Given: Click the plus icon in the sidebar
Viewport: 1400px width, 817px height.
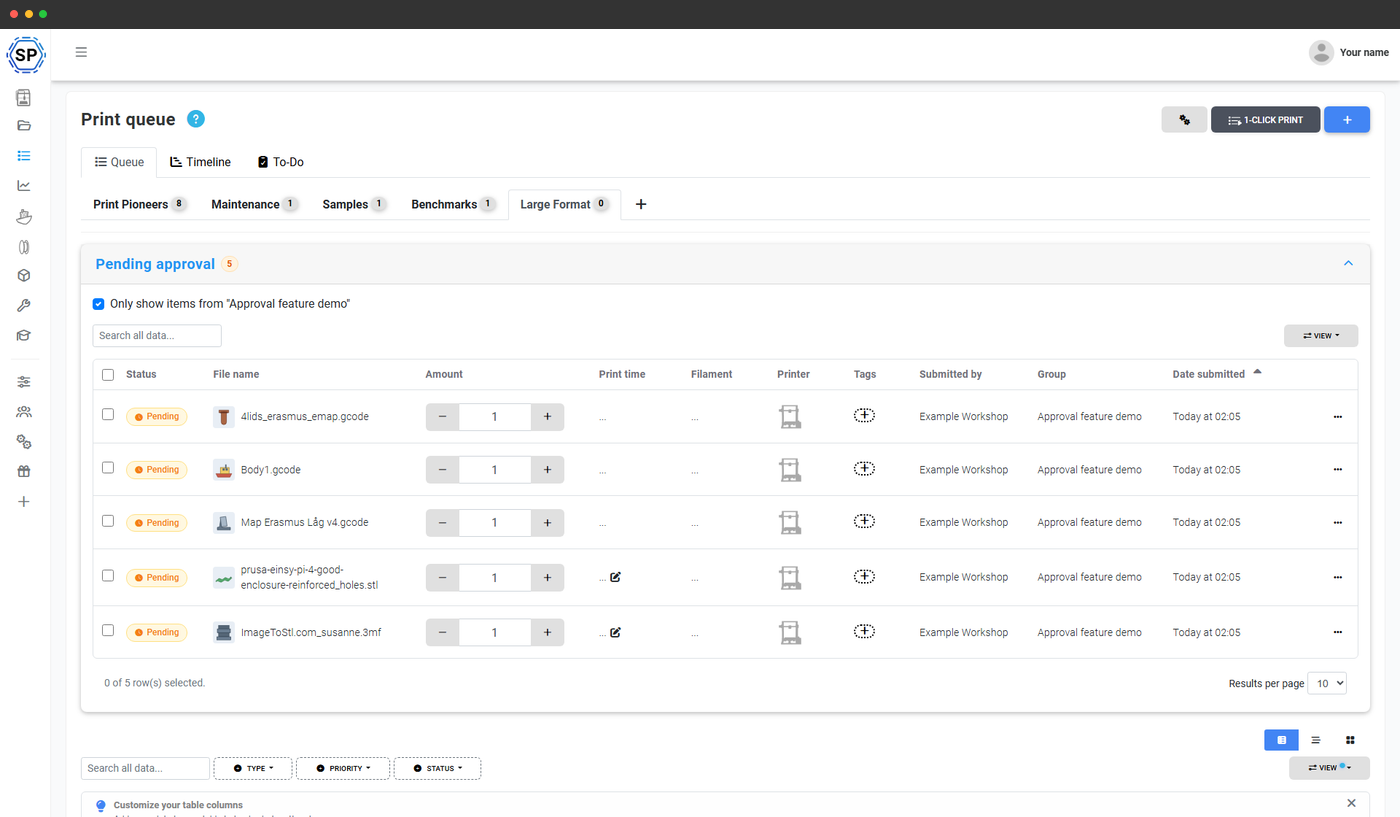Looking at the screenshot, I should [x=24, y=502].
